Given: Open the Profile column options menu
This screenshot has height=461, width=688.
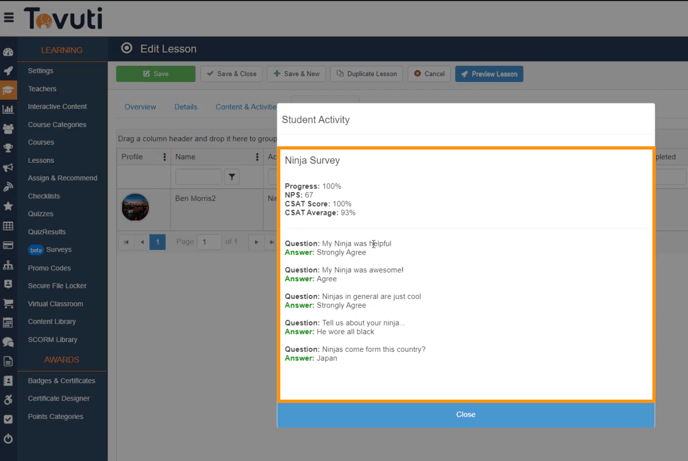Looking at the screenshot, I should (165, 157).
